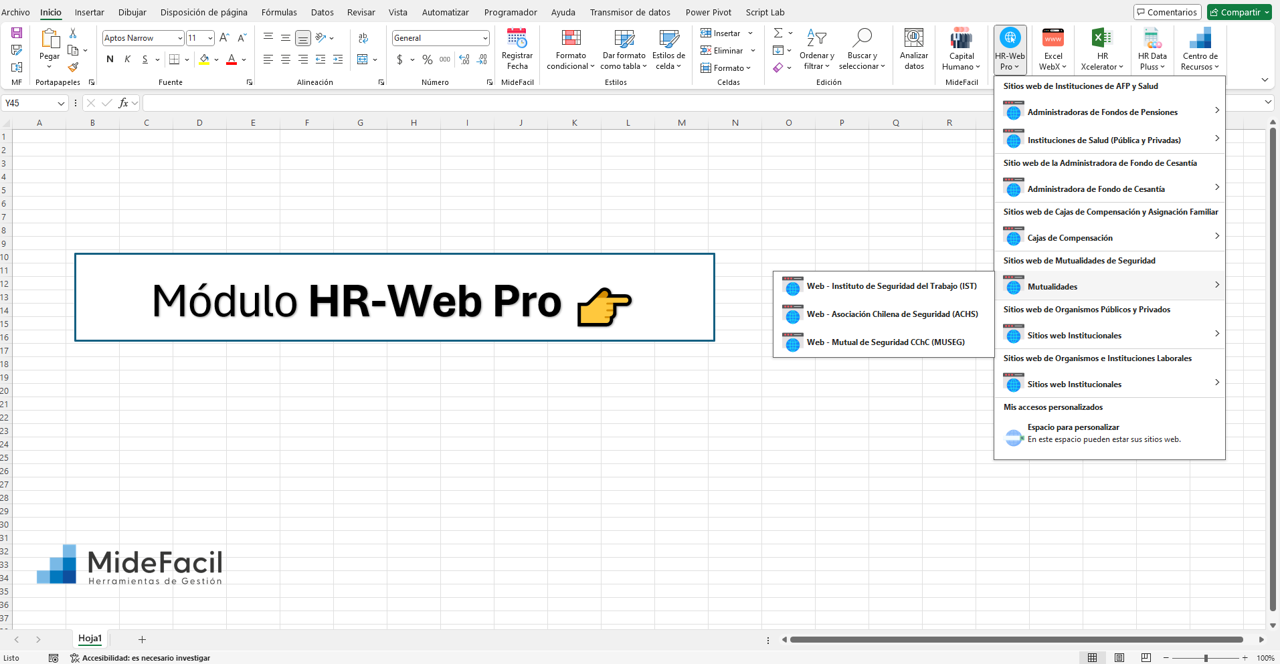Toggle center horizontal alignment

[285, 60]
